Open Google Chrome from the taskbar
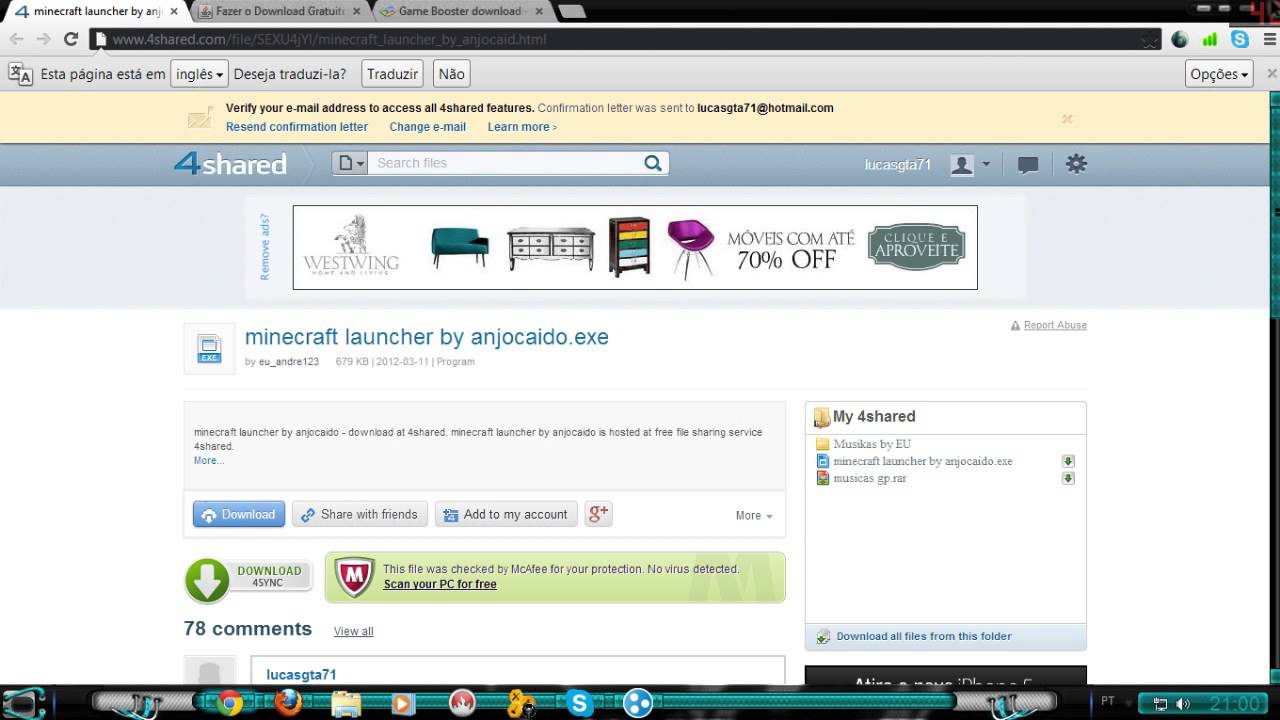Image resolution: width=1280 pixels, height=720 pixels. [230, 703]
